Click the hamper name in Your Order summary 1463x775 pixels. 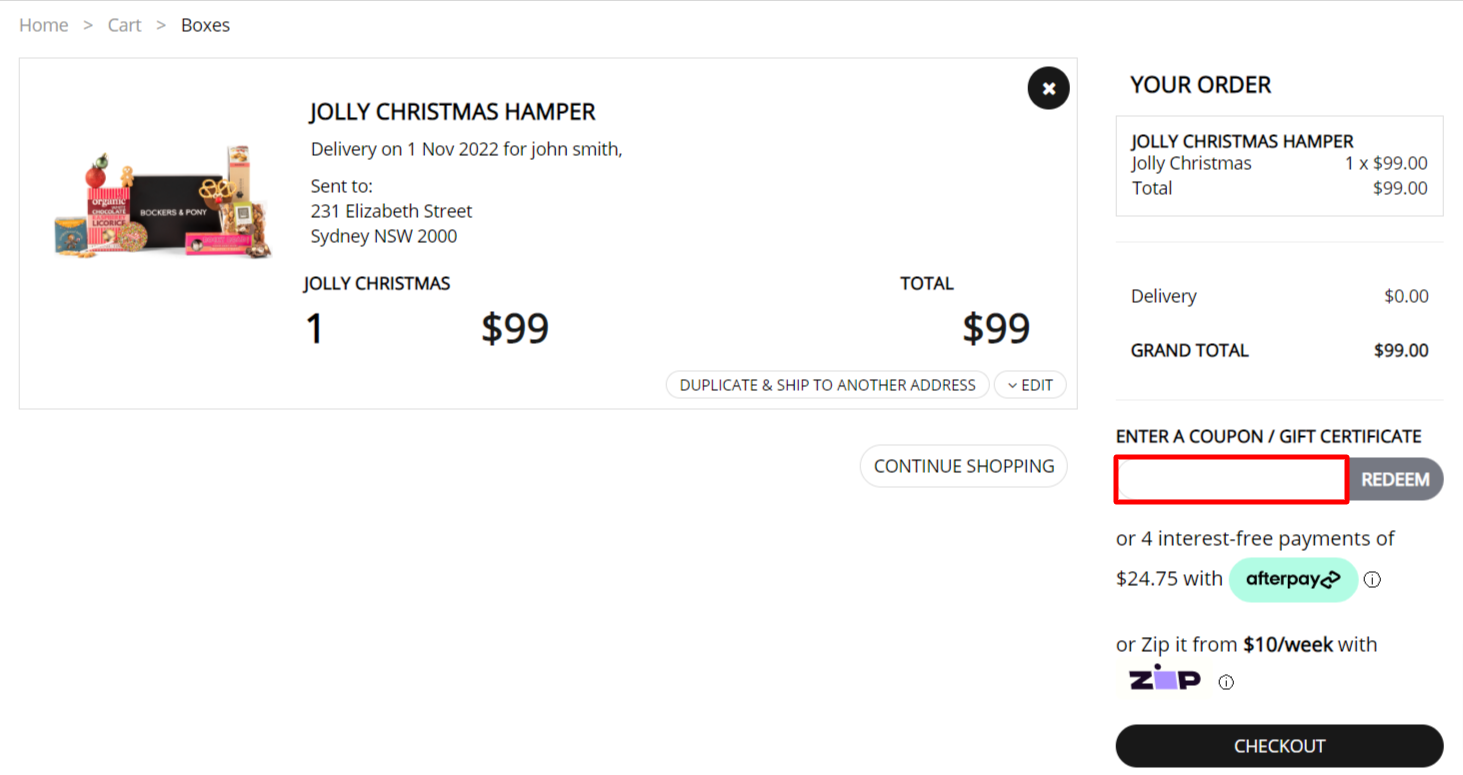tap(1242, 141)
